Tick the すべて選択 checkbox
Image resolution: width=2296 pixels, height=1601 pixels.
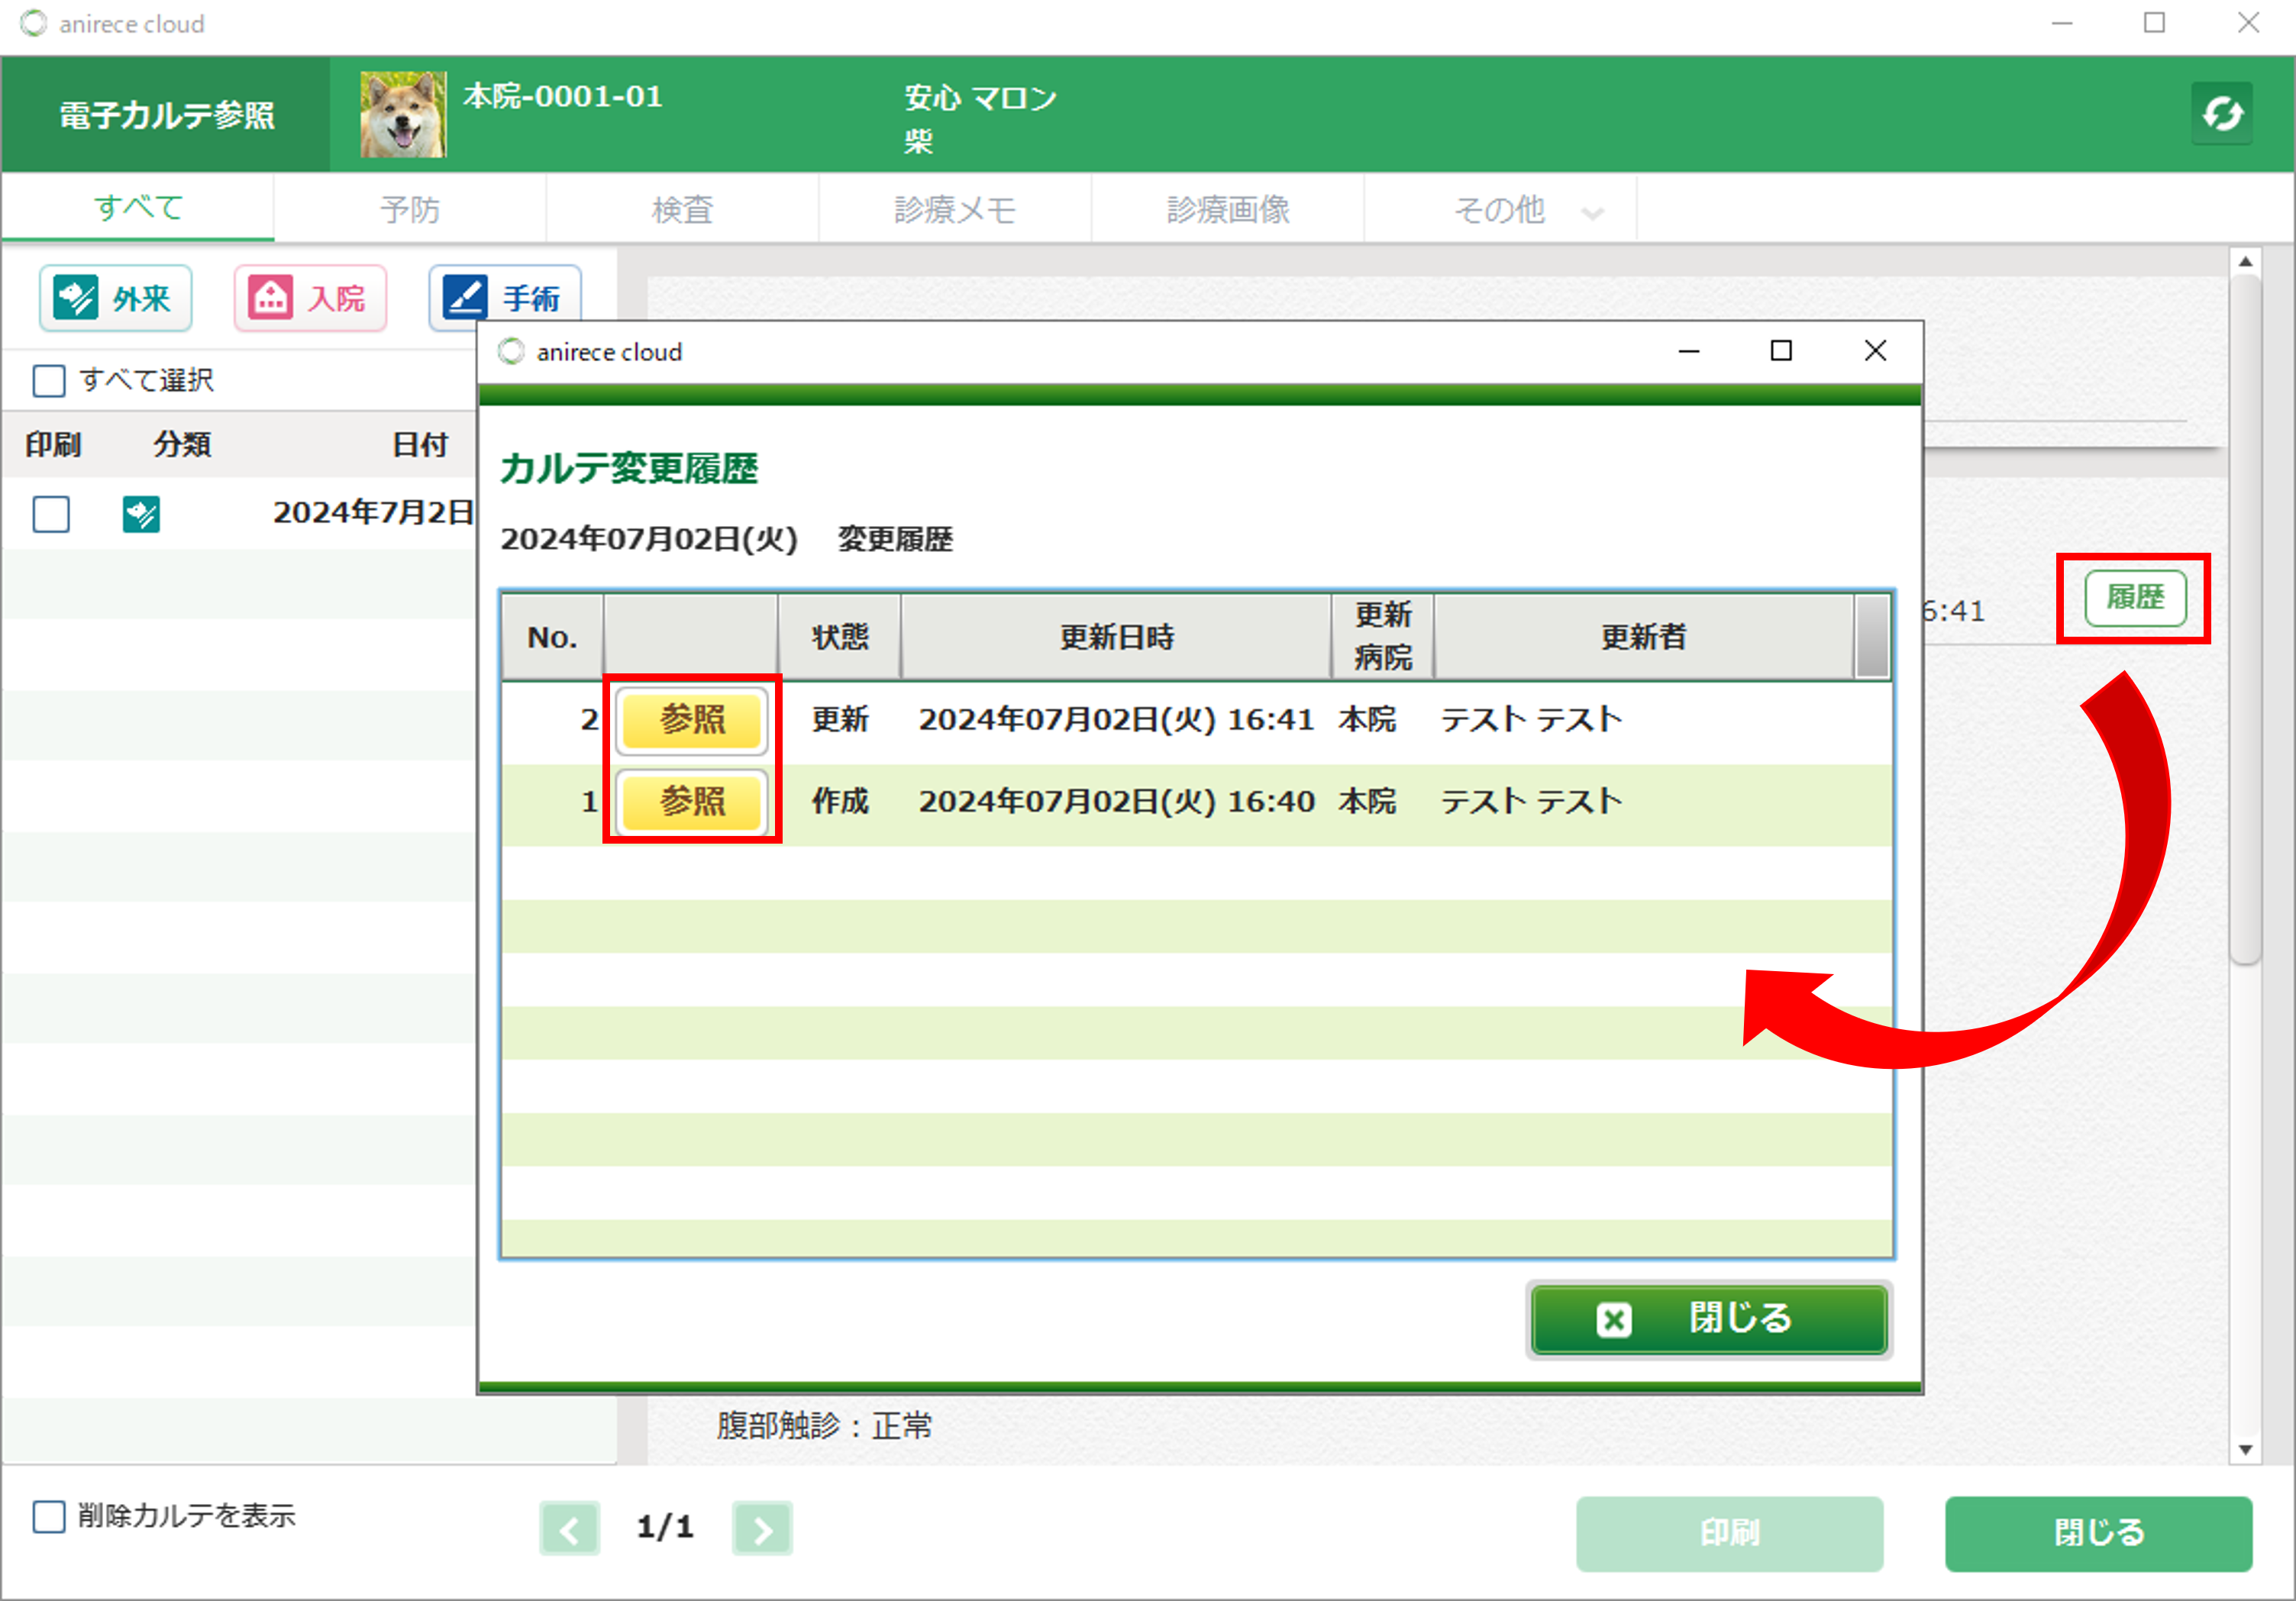coord(49,380)
